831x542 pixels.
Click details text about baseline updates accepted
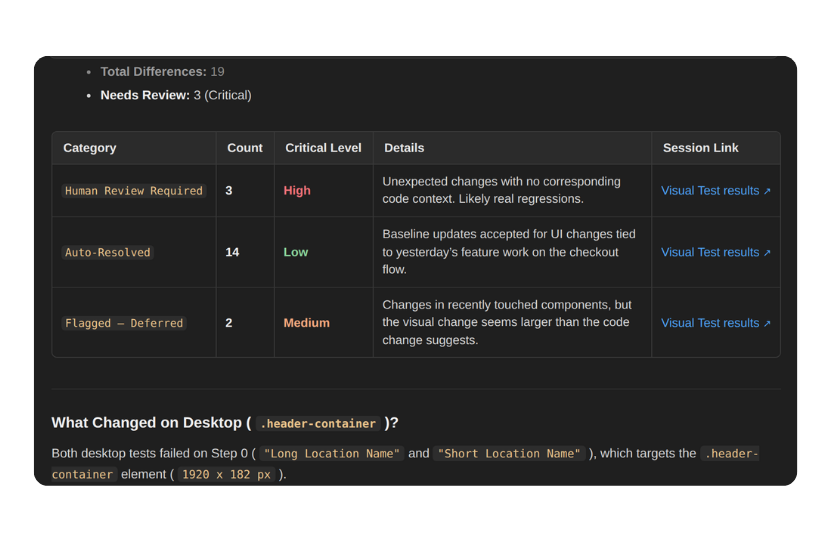pos(509,252)
